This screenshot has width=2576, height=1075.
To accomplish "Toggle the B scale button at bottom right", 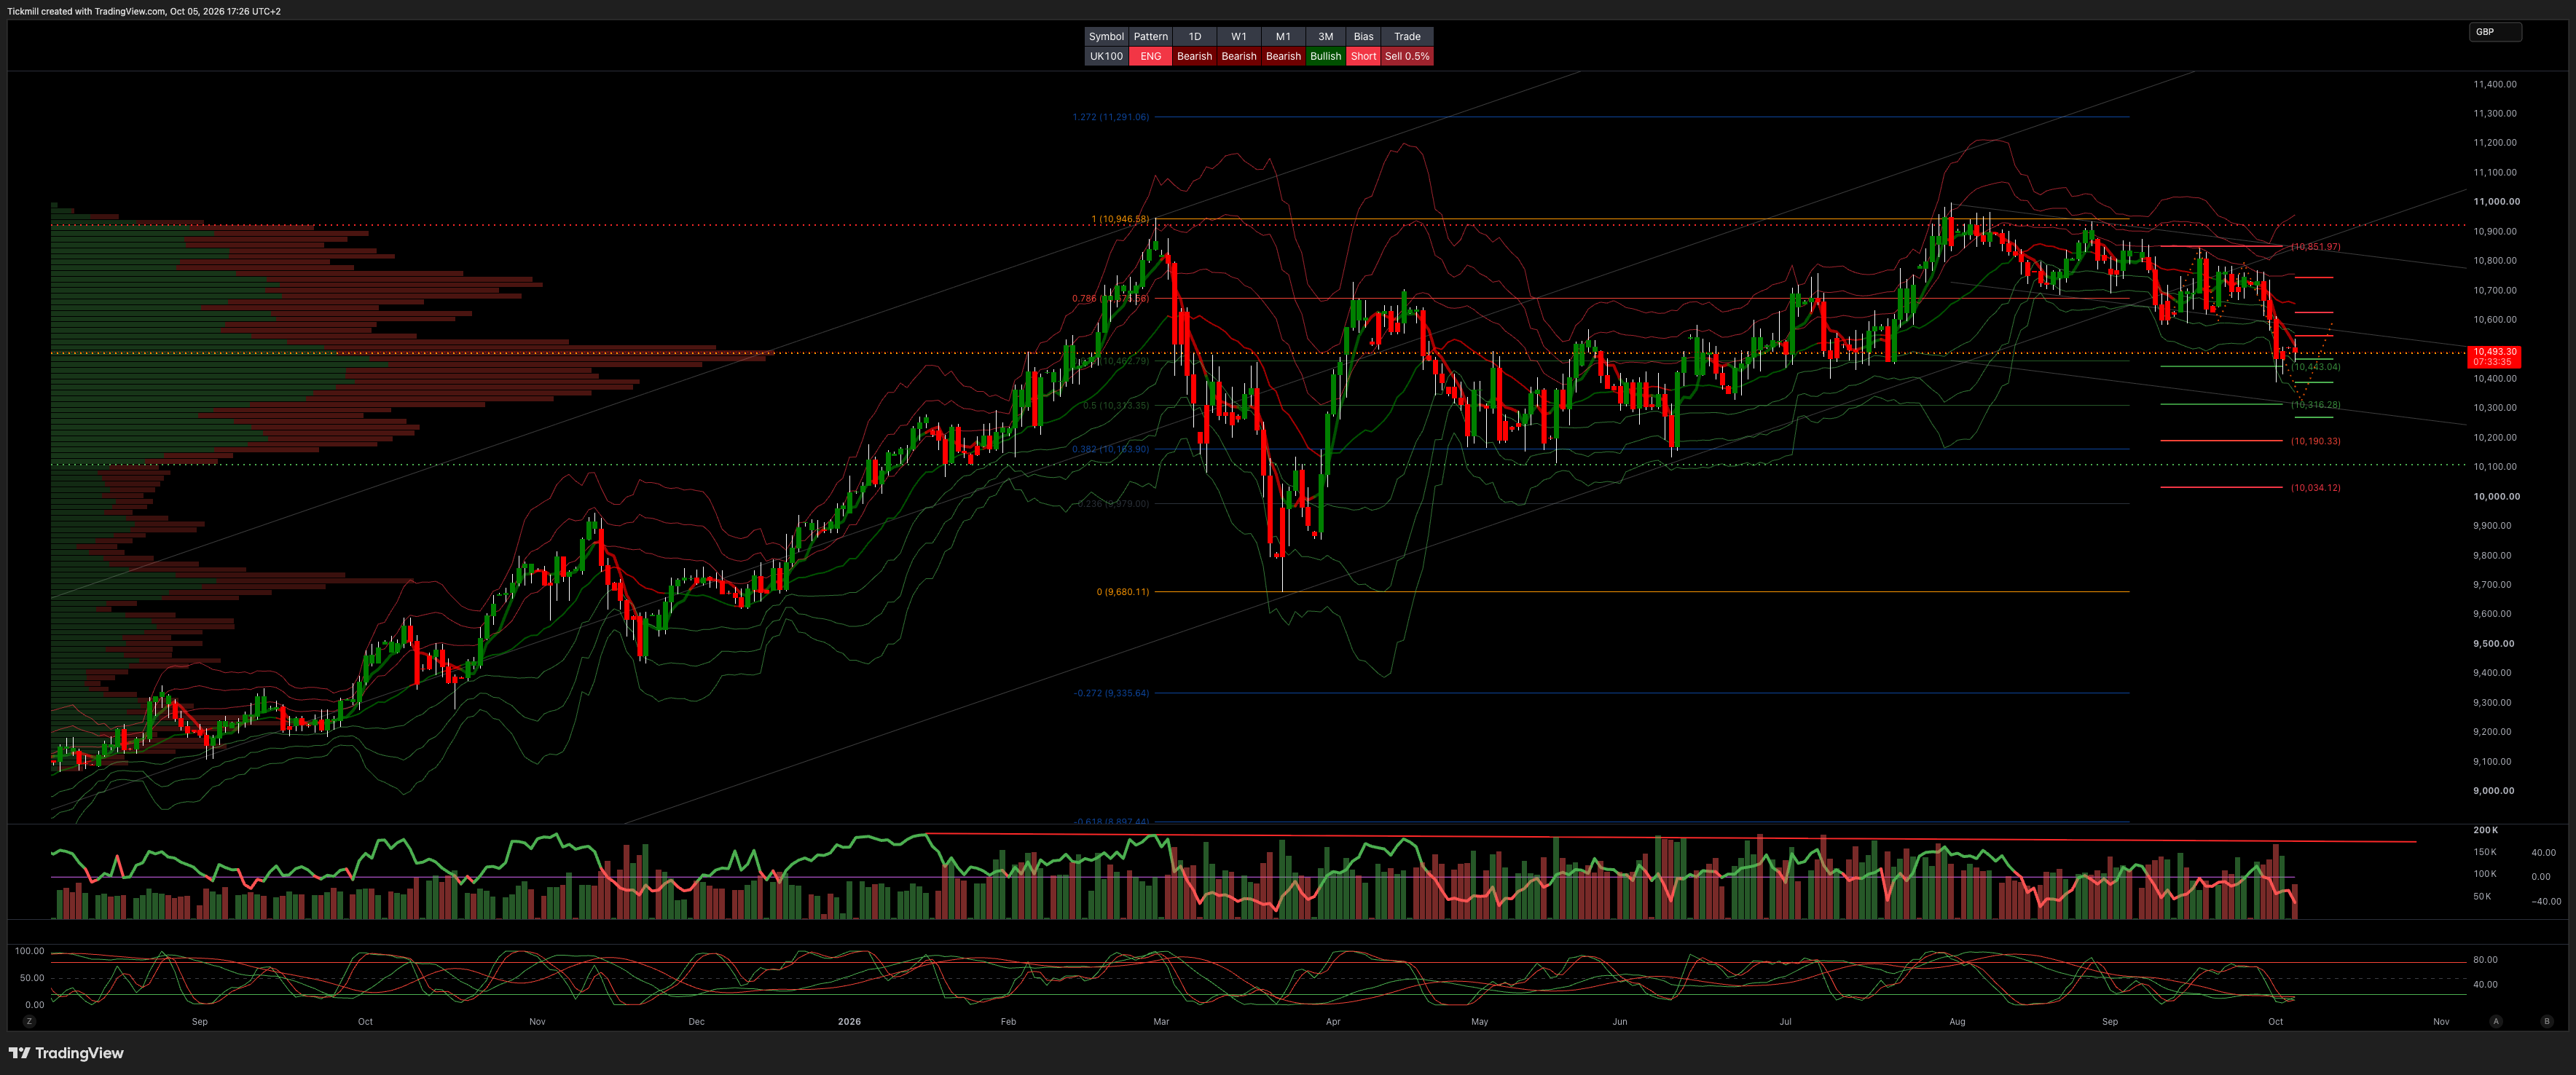I will click(2546, 1021).
